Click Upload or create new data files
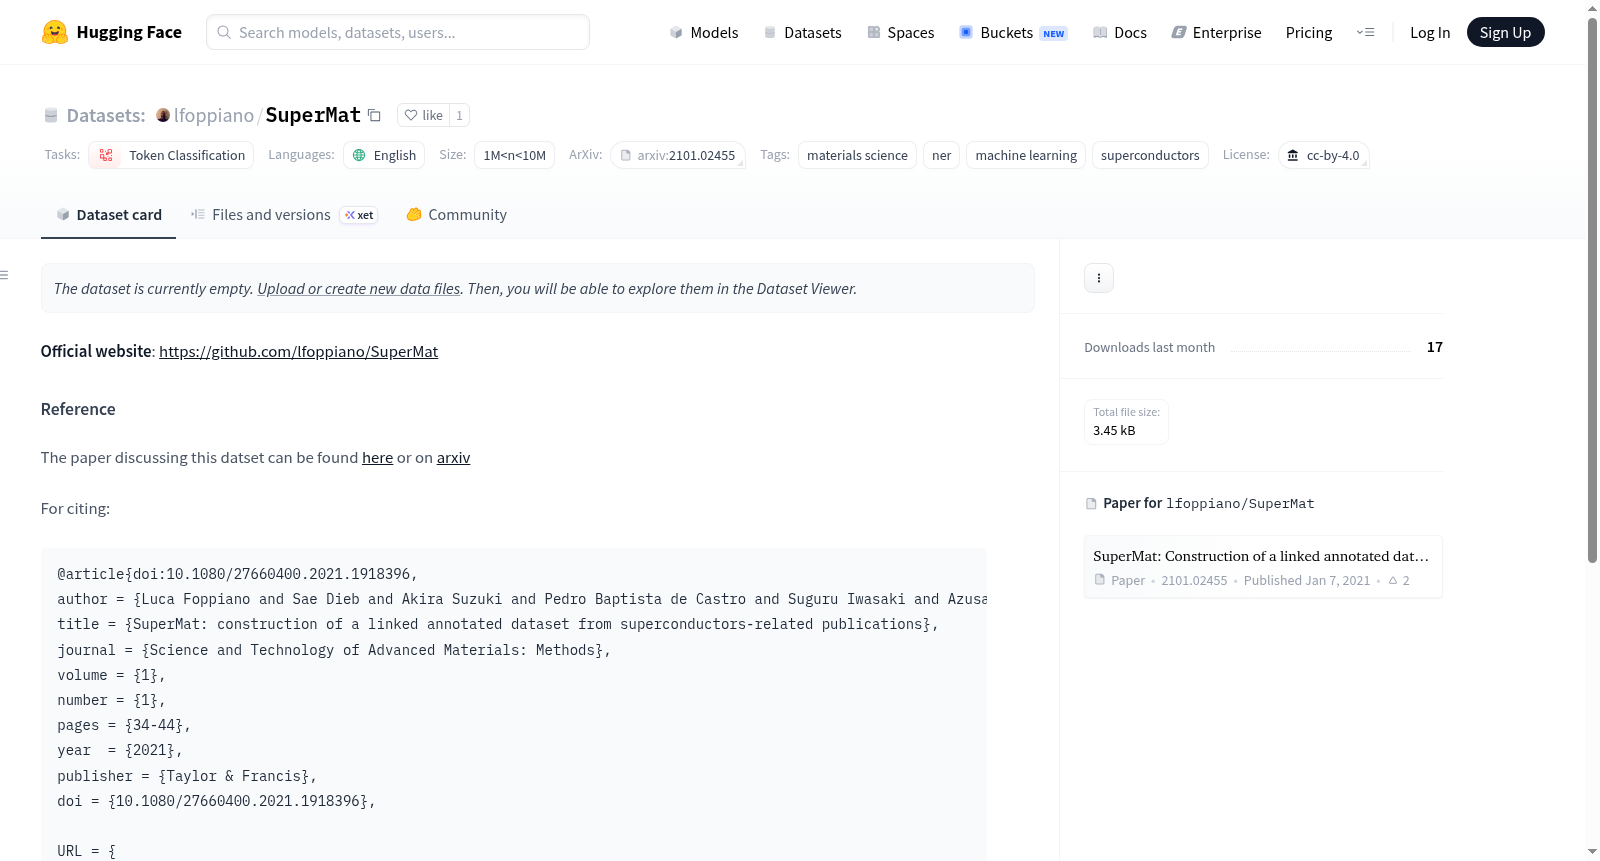1600x861 pixels. pos(359,288)
